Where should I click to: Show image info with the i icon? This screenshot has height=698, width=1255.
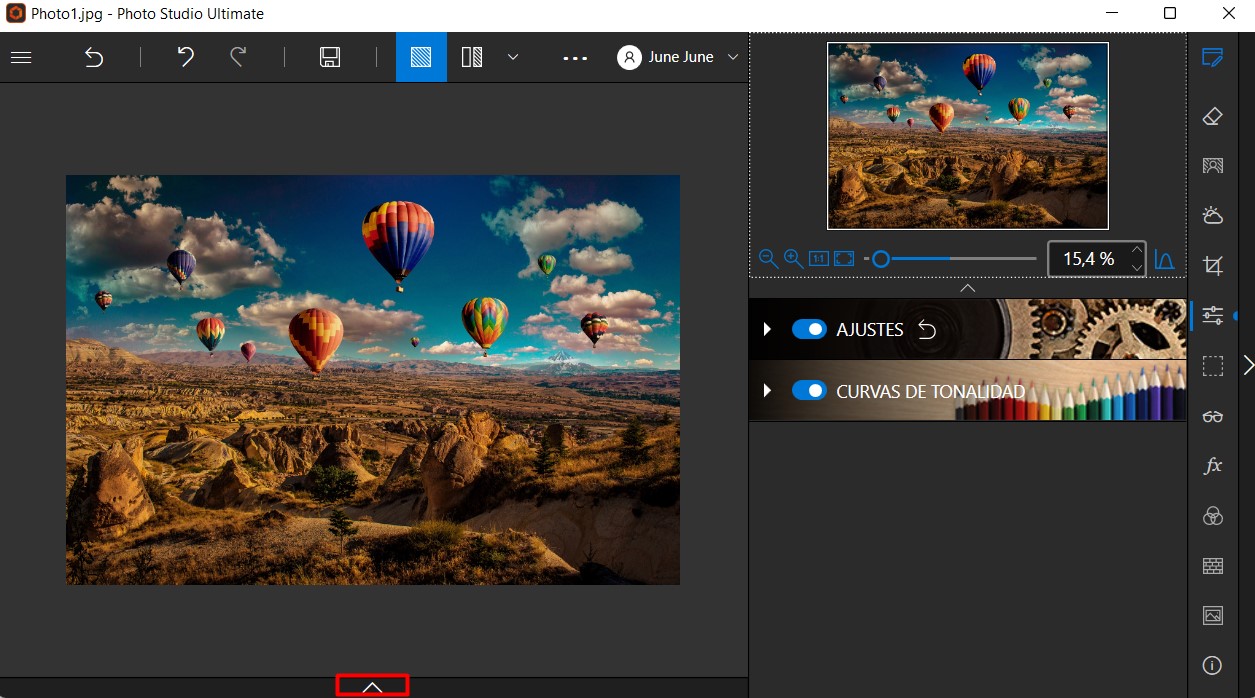pos(1213,665)
